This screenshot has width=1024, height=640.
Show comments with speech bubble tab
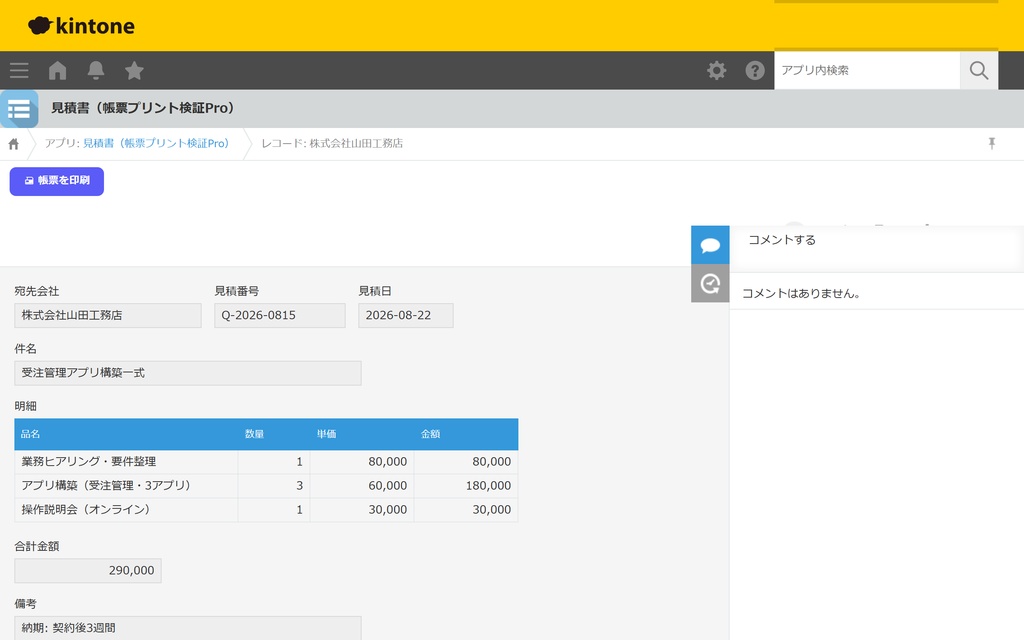pos(710,245)
